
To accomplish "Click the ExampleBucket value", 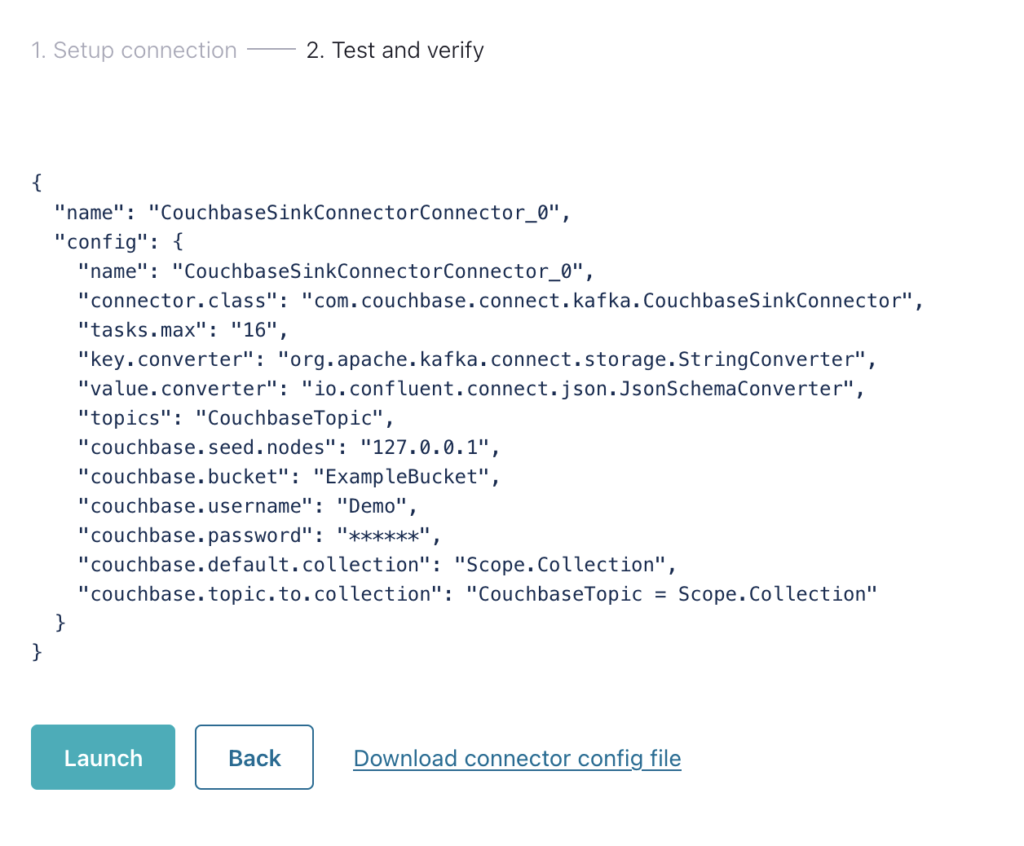I will tap(401, 476).
